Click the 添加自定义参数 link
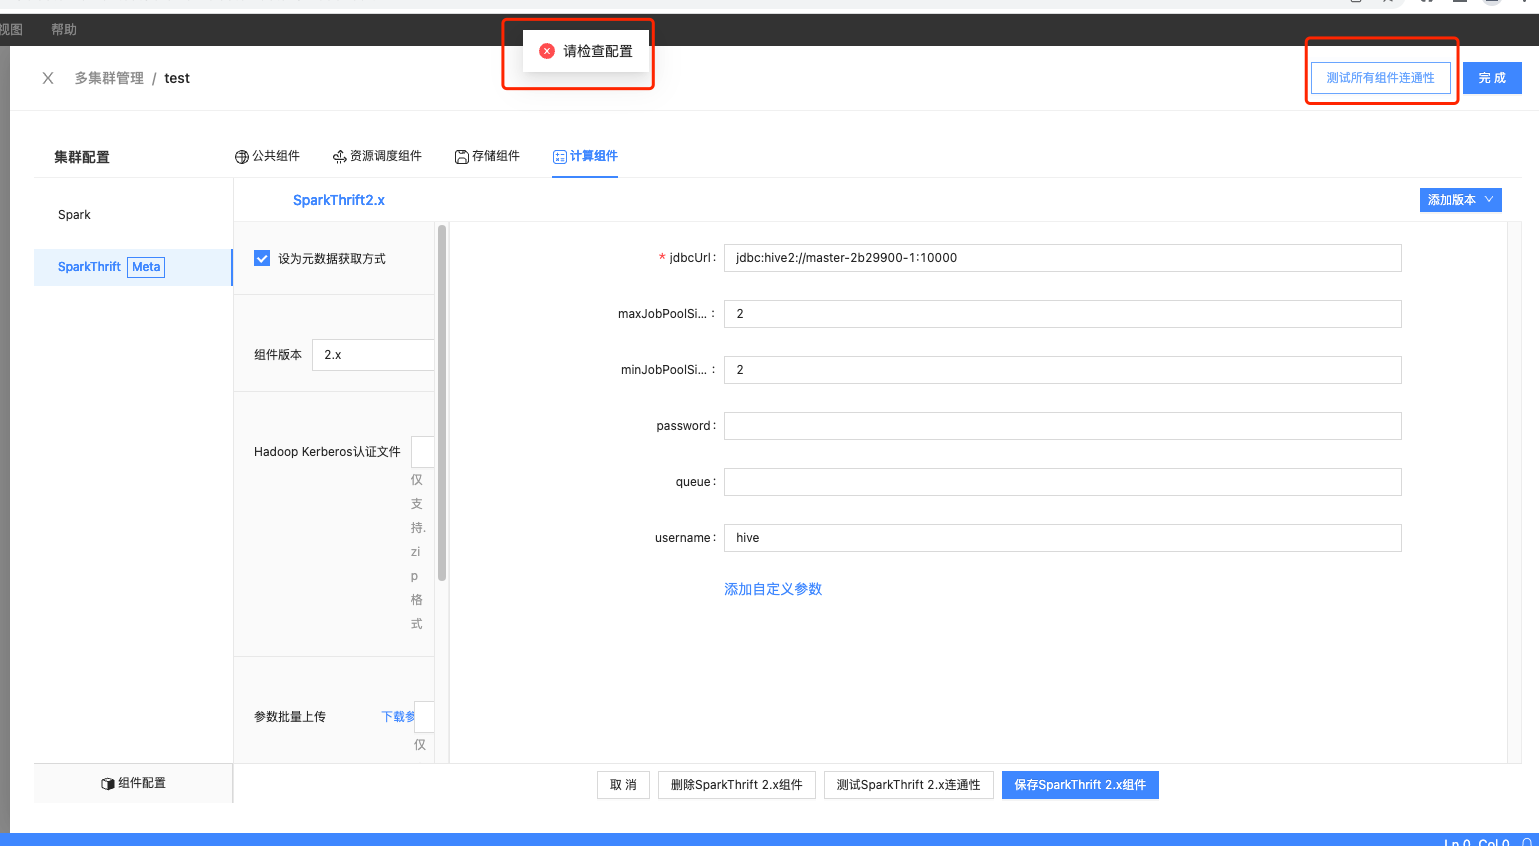The width and height of the screenshot is (1539, 846). pos(773,590)
